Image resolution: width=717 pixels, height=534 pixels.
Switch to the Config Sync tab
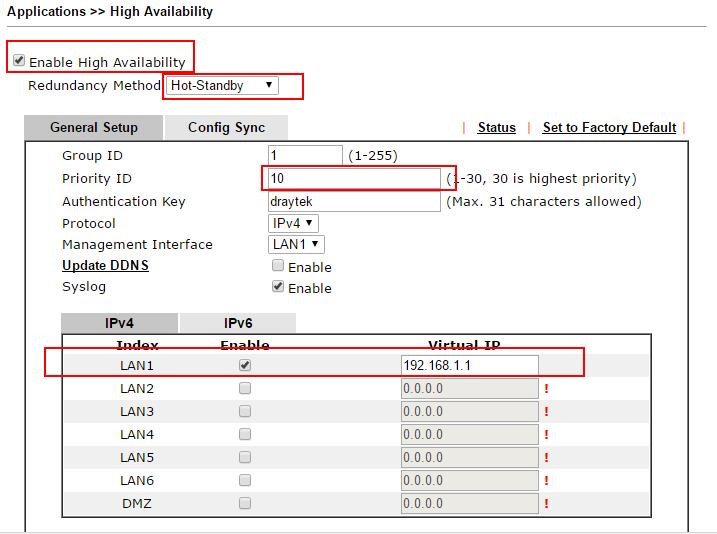coord(226,127)
